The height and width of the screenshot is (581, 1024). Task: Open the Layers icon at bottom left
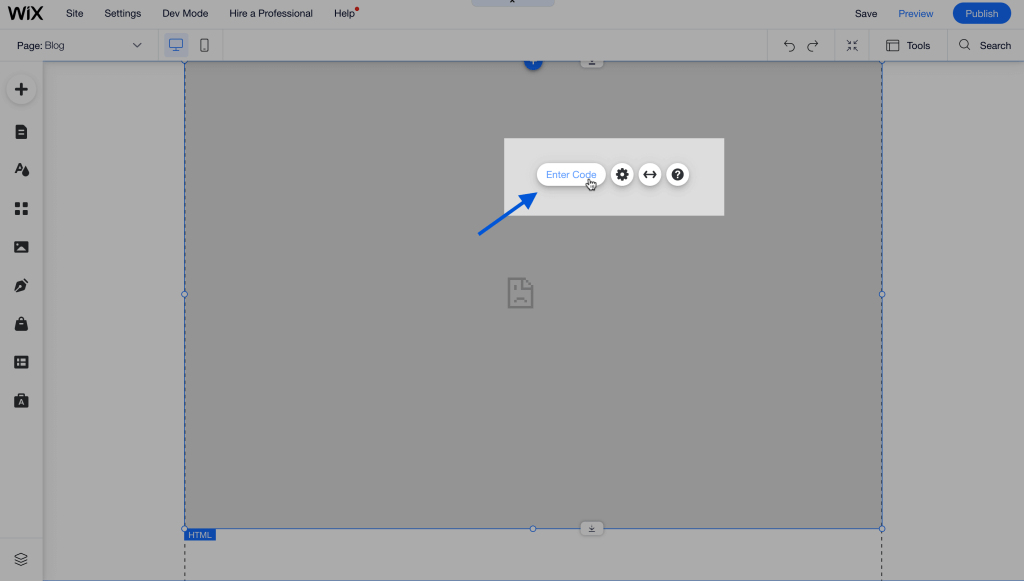[21, 559]
